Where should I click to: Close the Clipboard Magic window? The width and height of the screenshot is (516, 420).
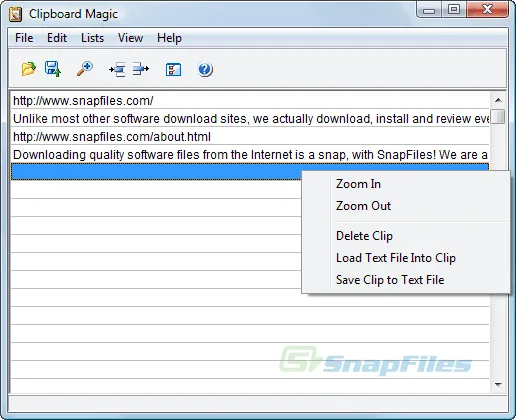(x=487, y=10)
